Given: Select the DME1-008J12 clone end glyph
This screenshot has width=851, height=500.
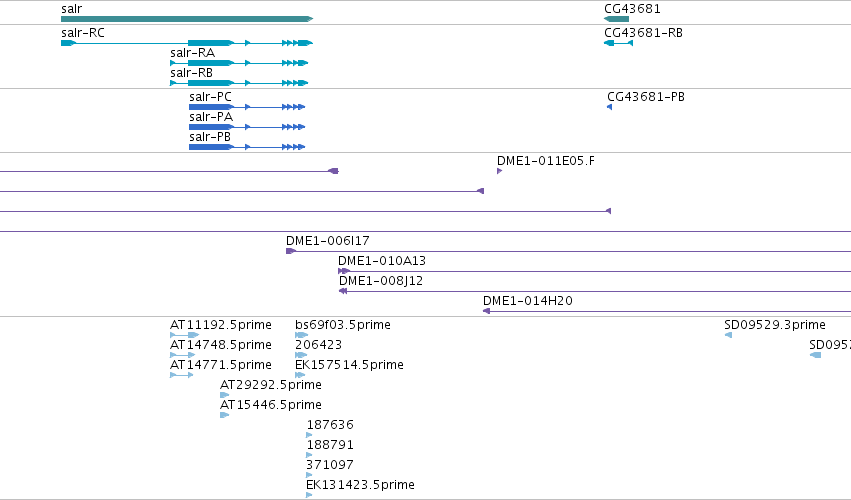Looking at the screenshot, I should click(x=343, y=291).
